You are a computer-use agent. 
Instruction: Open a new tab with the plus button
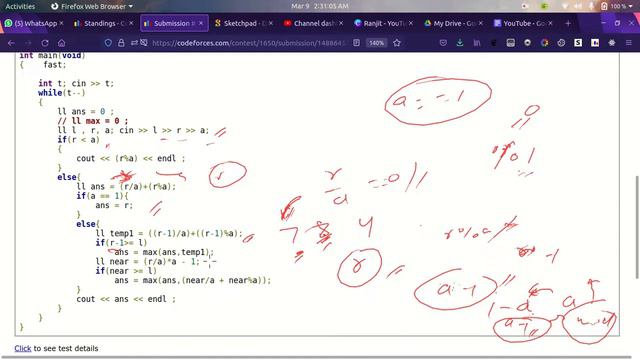point(568,23)
